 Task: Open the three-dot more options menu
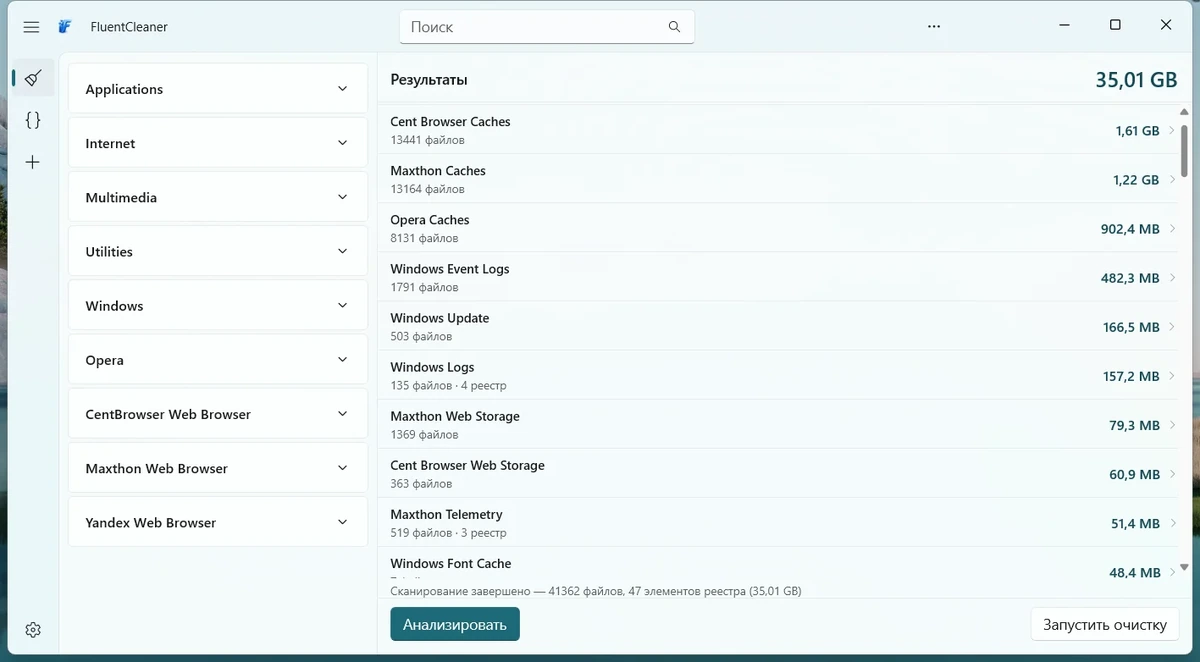pyautogui.click(x=934, y=27)
